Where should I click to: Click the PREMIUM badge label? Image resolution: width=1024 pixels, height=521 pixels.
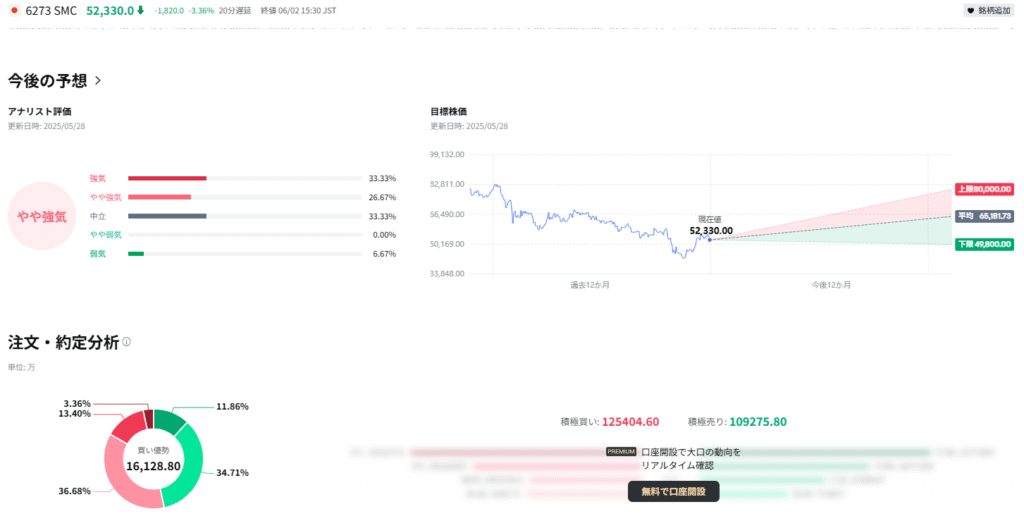[621, 452]
